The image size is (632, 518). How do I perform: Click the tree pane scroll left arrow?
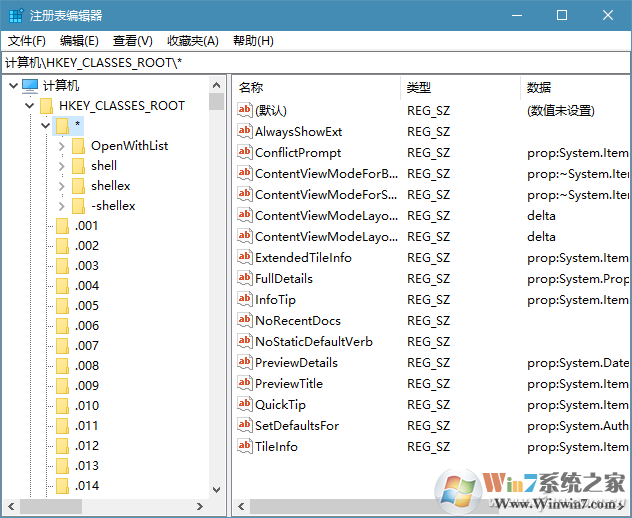click(11, 506)
